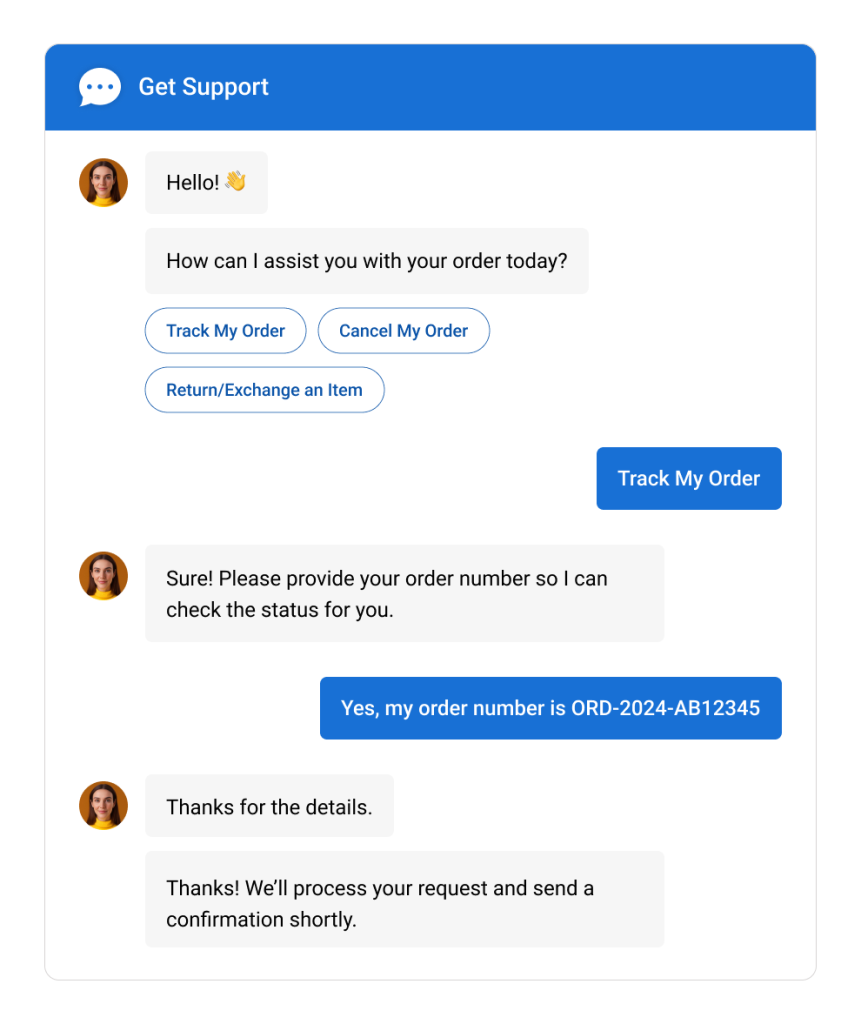Click the agent avatar beside Hello message
The image size is (861, 1024).
pyautogui.click(x=103, y=182)
